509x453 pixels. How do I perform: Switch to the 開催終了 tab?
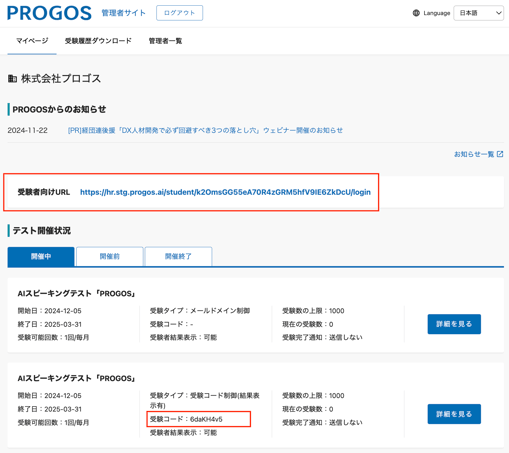178,256
